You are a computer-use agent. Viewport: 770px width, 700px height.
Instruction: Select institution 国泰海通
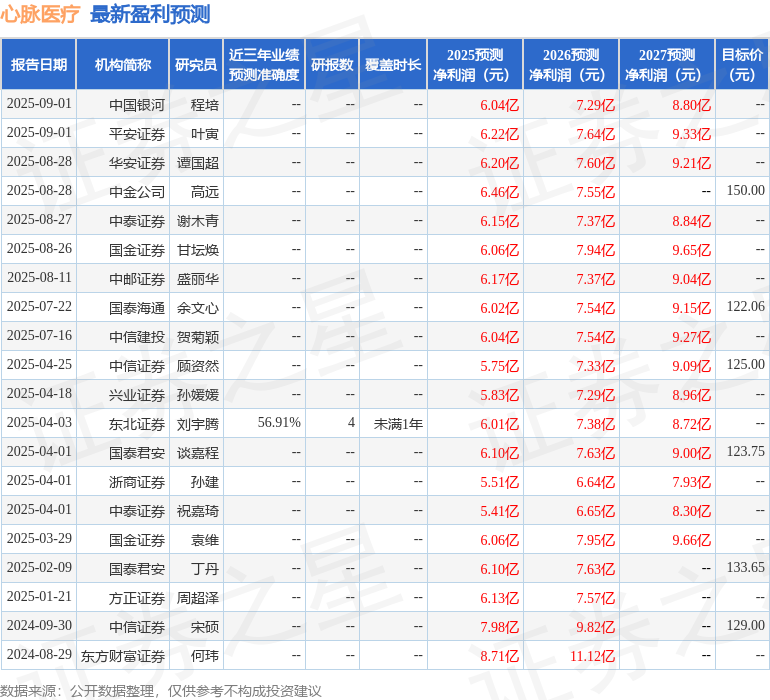click(137, 308)
